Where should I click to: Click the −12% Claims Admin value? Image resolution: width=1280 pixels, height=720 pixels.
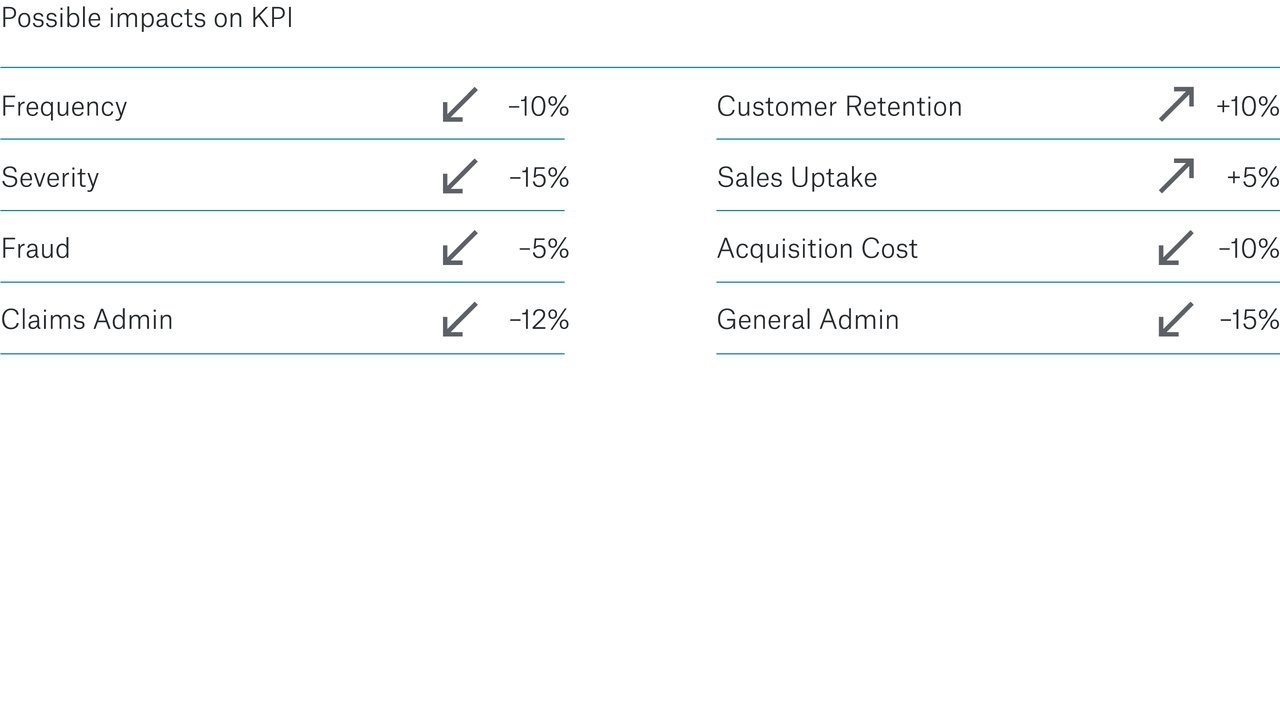(x=539, y=320)
